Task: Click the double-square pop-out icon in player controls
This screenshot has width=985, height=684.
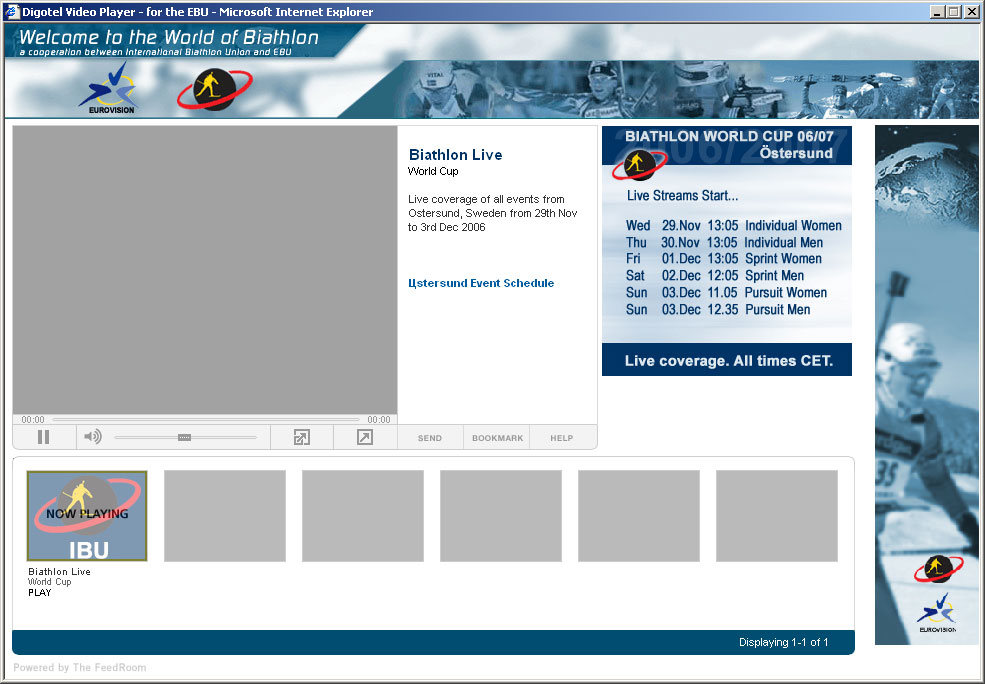Action: click(x=302, y=437)
